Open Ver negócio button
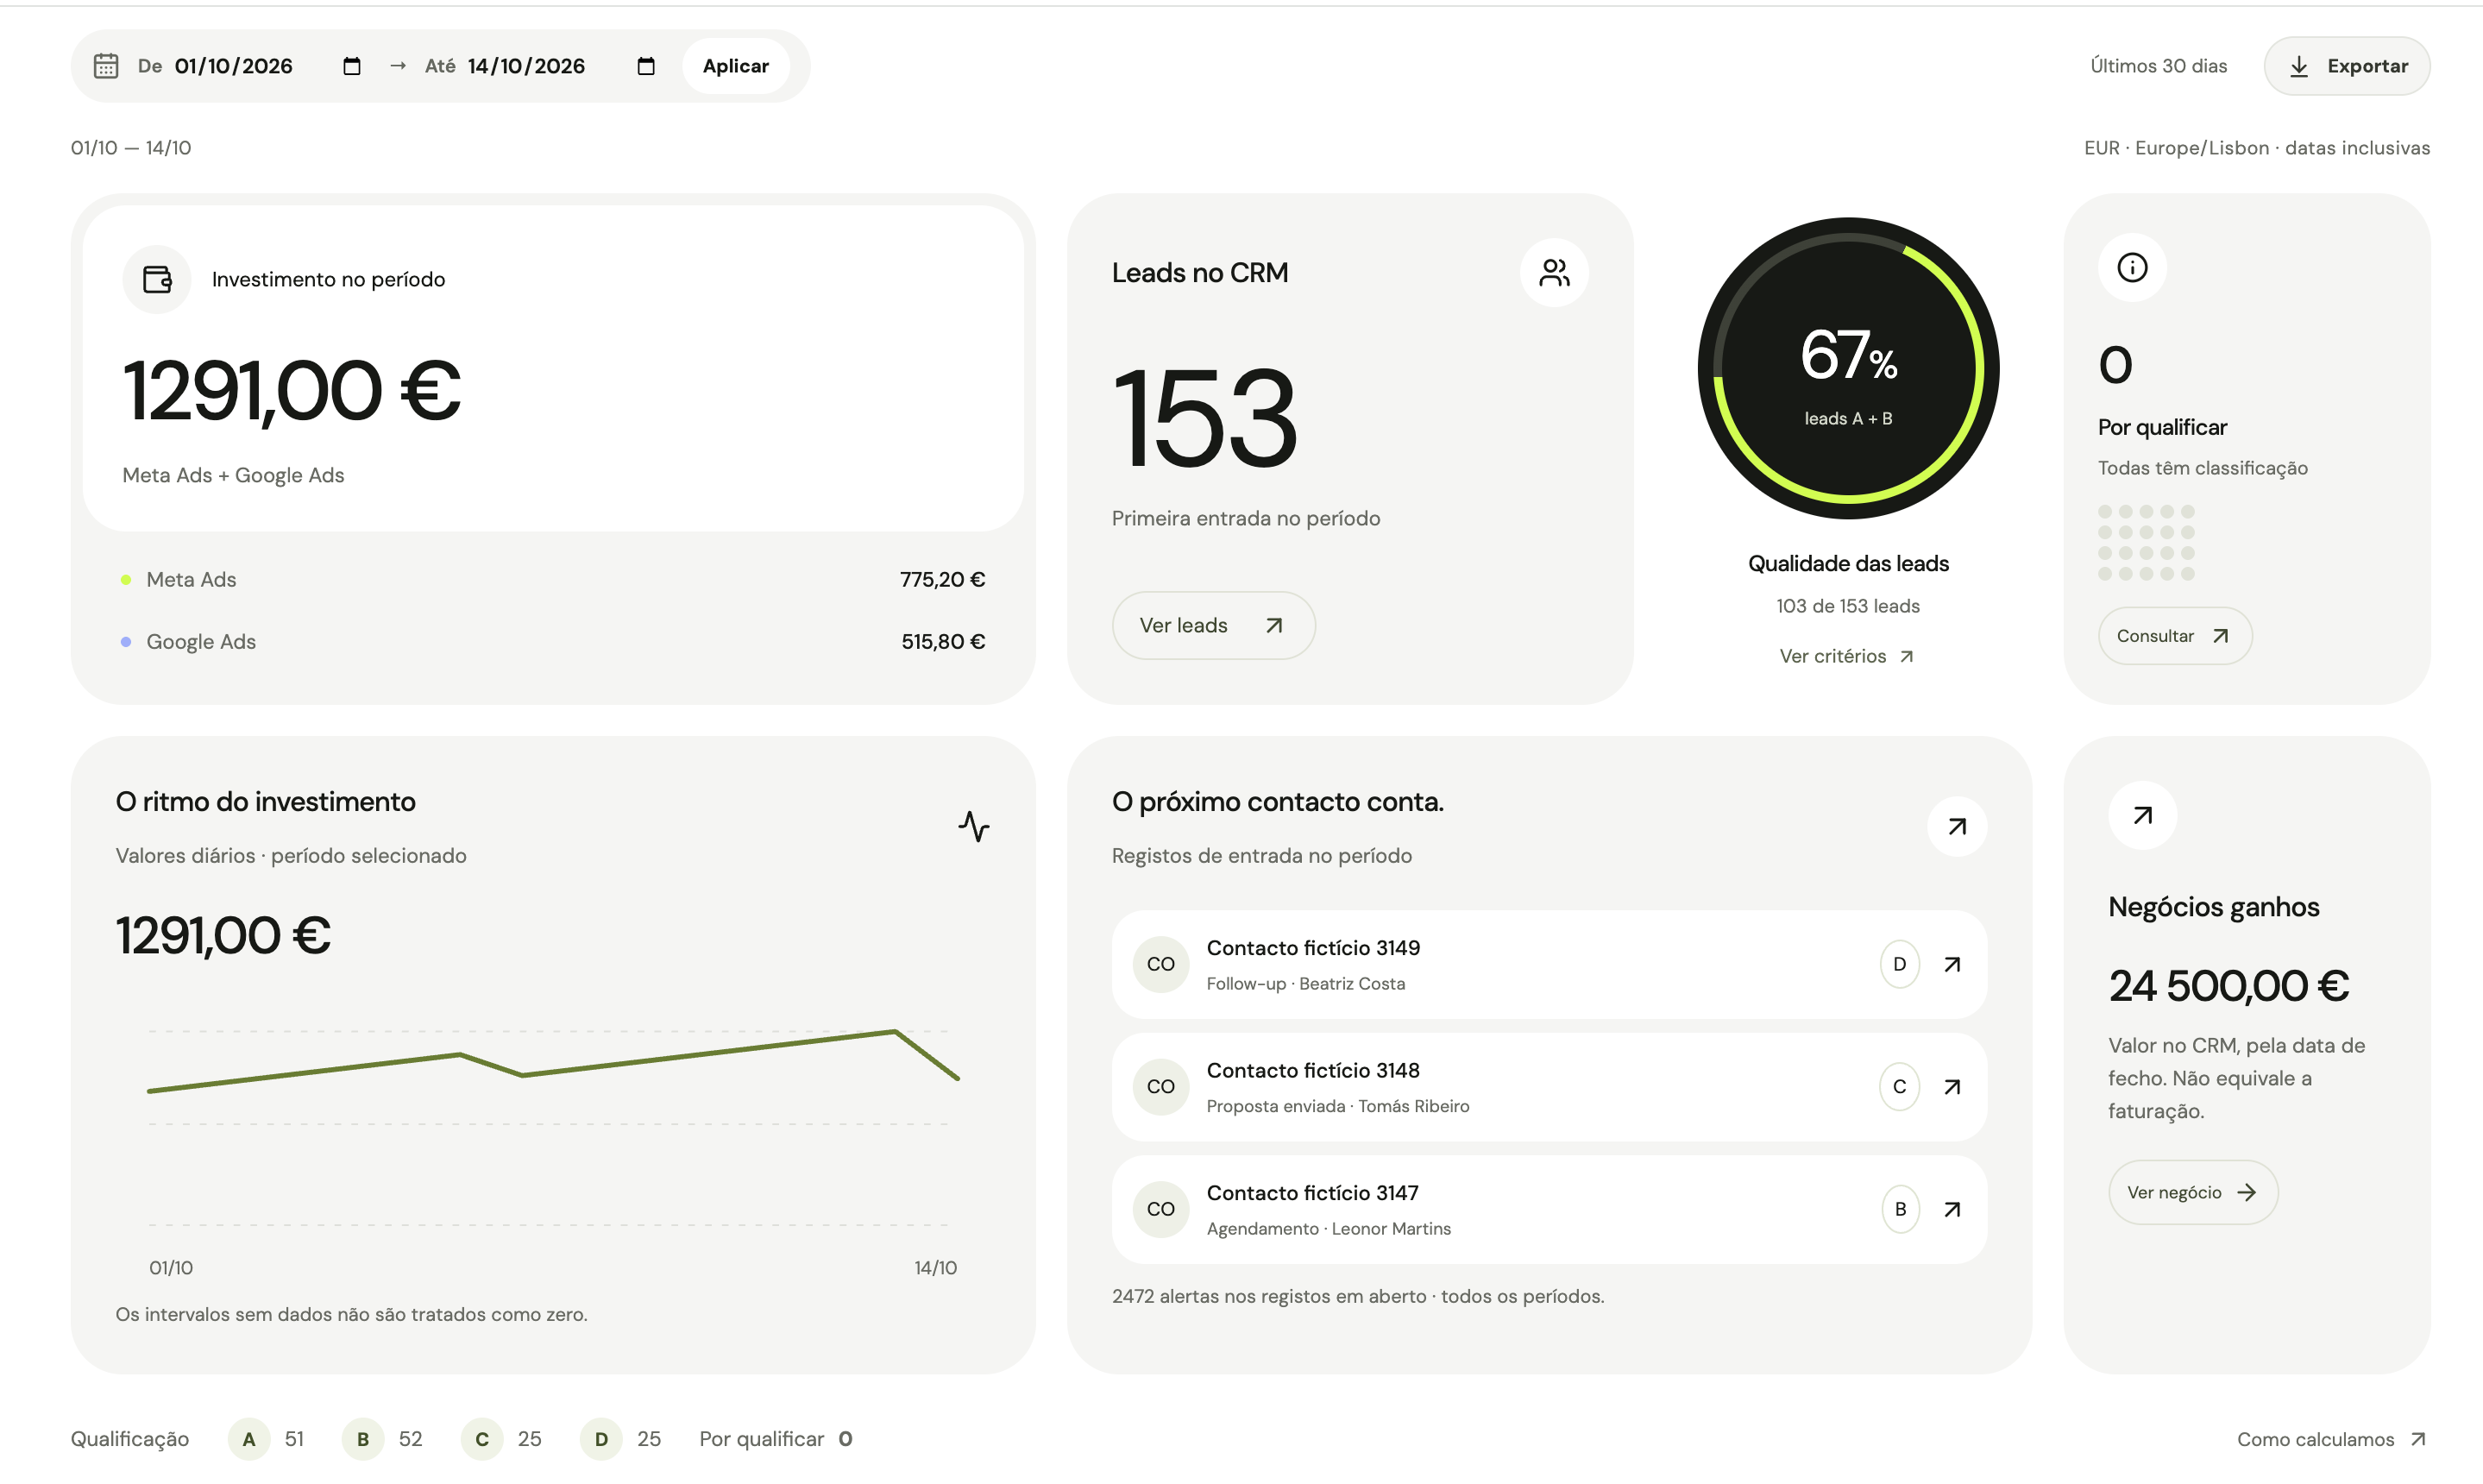 [2192, 1192]
